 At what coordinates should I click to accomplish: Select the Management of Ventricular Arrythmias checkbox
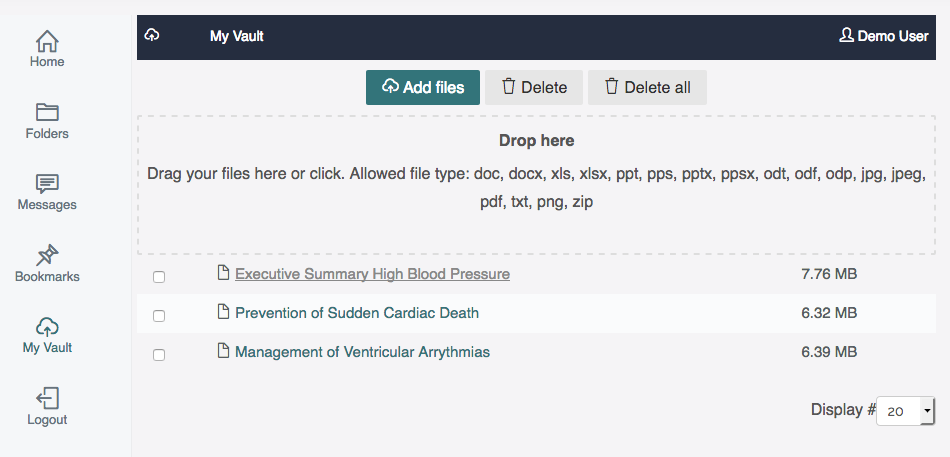pos(159,355)
